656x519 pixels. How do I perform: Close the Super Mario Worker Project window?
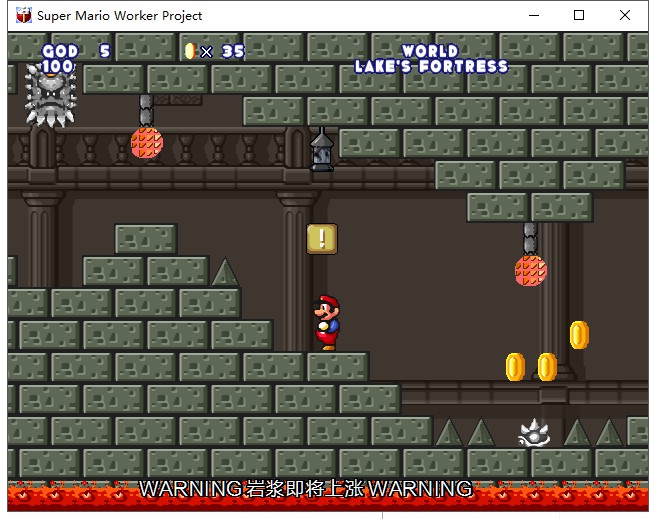(625, 15)
